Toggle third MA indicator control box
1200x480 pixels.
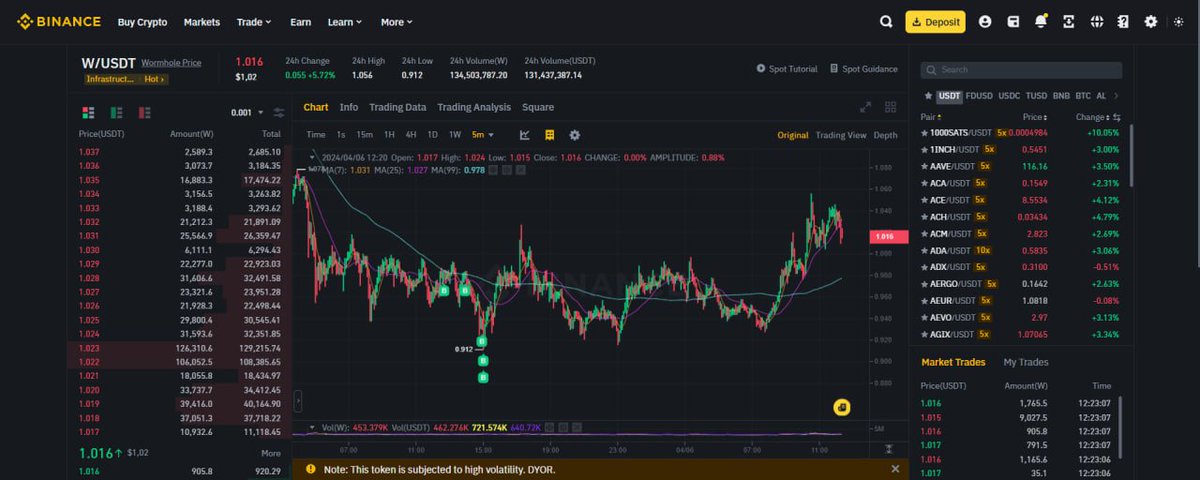pyautogui.click(x=521, y=170)
